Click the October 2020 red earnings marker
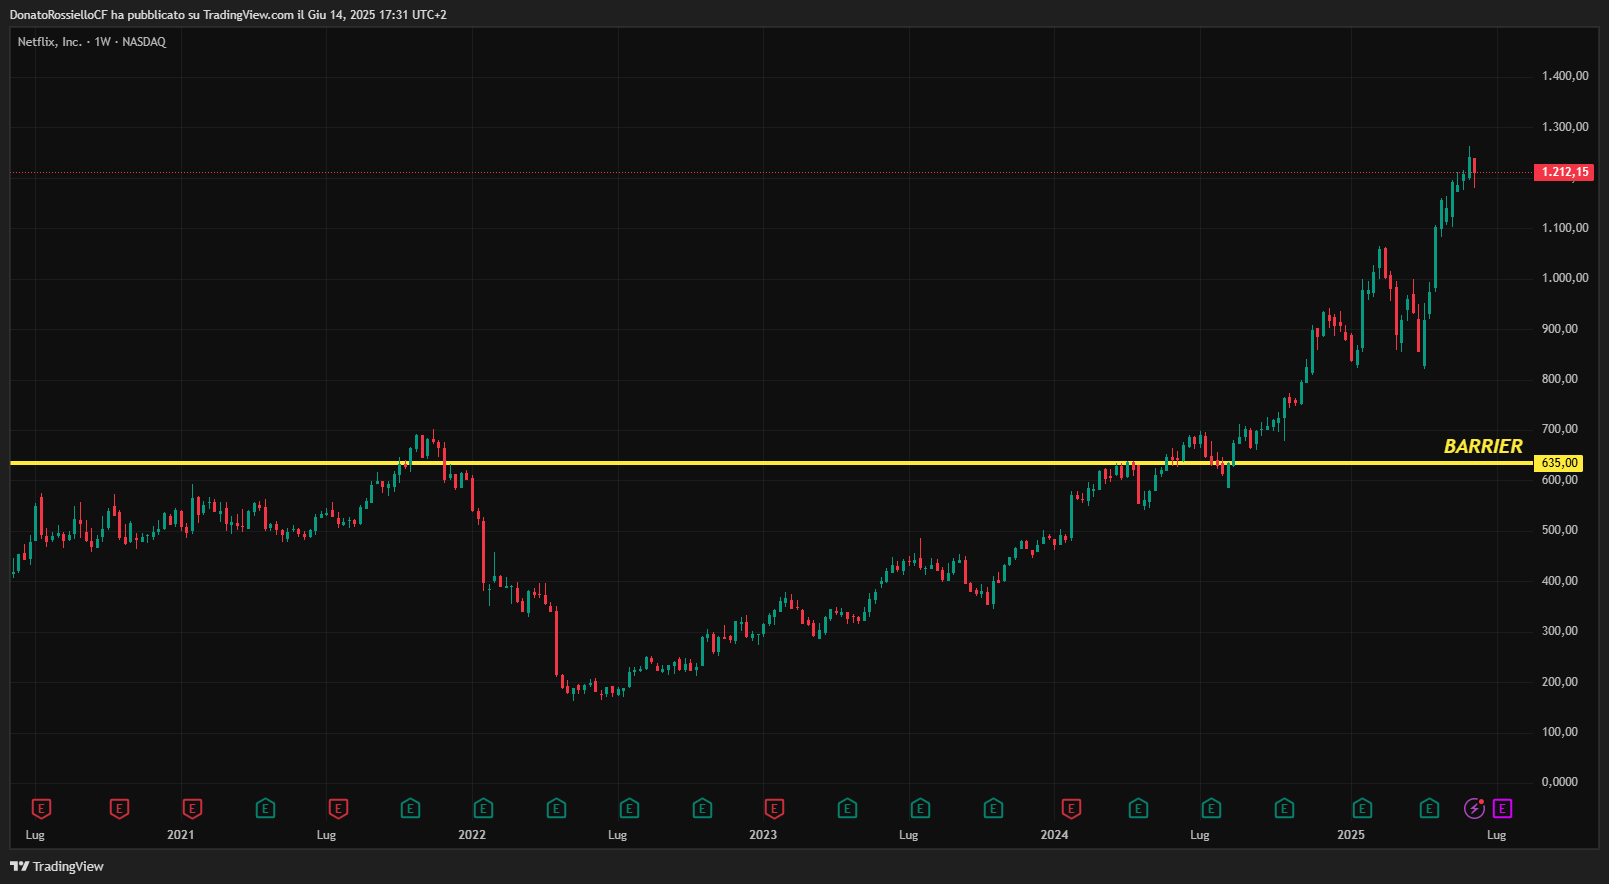Image resolution: width=1609 pixels, height=884 pixels. coord(119,808)
